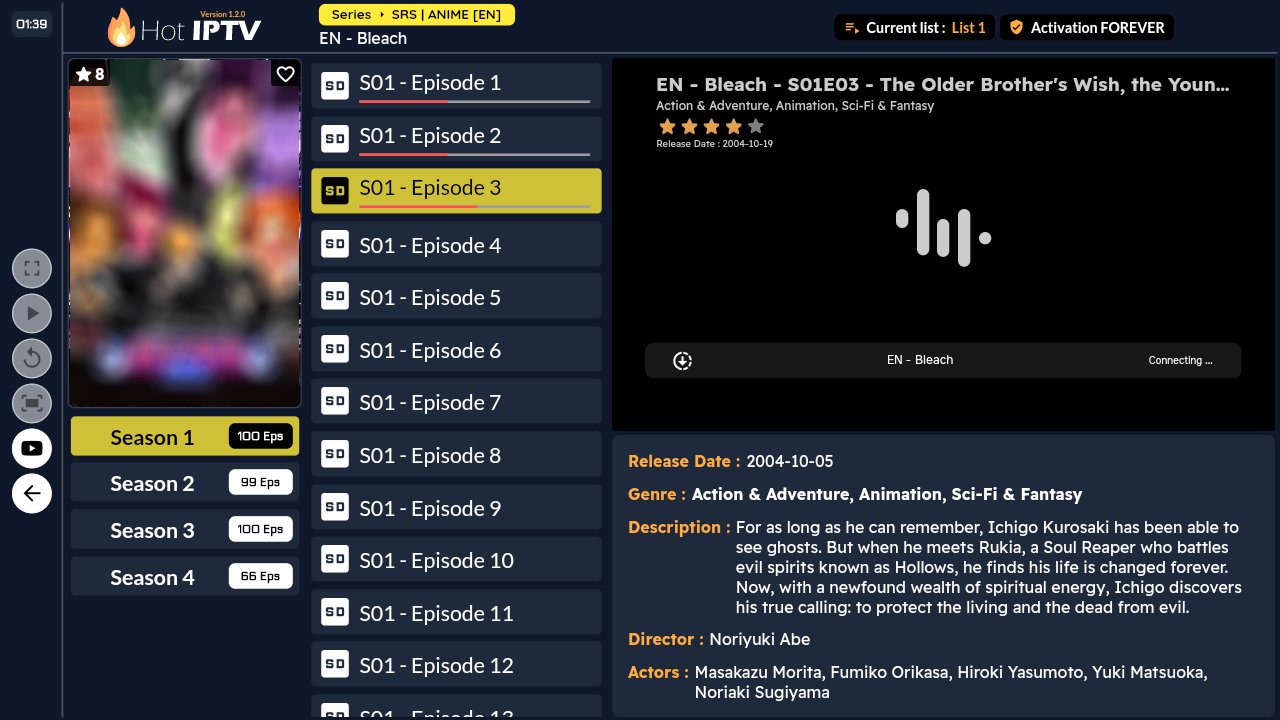Click director name Noriyuki Abe
Image resolution: width=1280 pixels, height=720 pixels.
coord(760,639)
